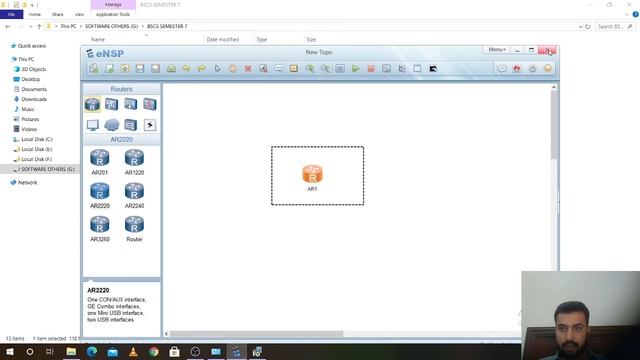Open File tab in File Explorer
The width and height of the screenshot is (640, 360).
[11, 14]
